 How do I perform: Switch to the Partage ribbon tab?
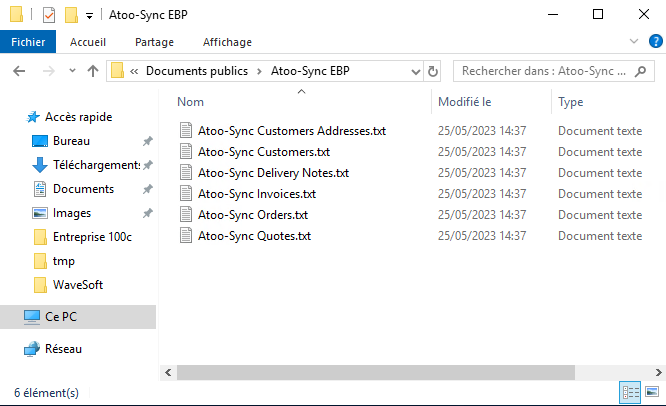coord(154,42)
